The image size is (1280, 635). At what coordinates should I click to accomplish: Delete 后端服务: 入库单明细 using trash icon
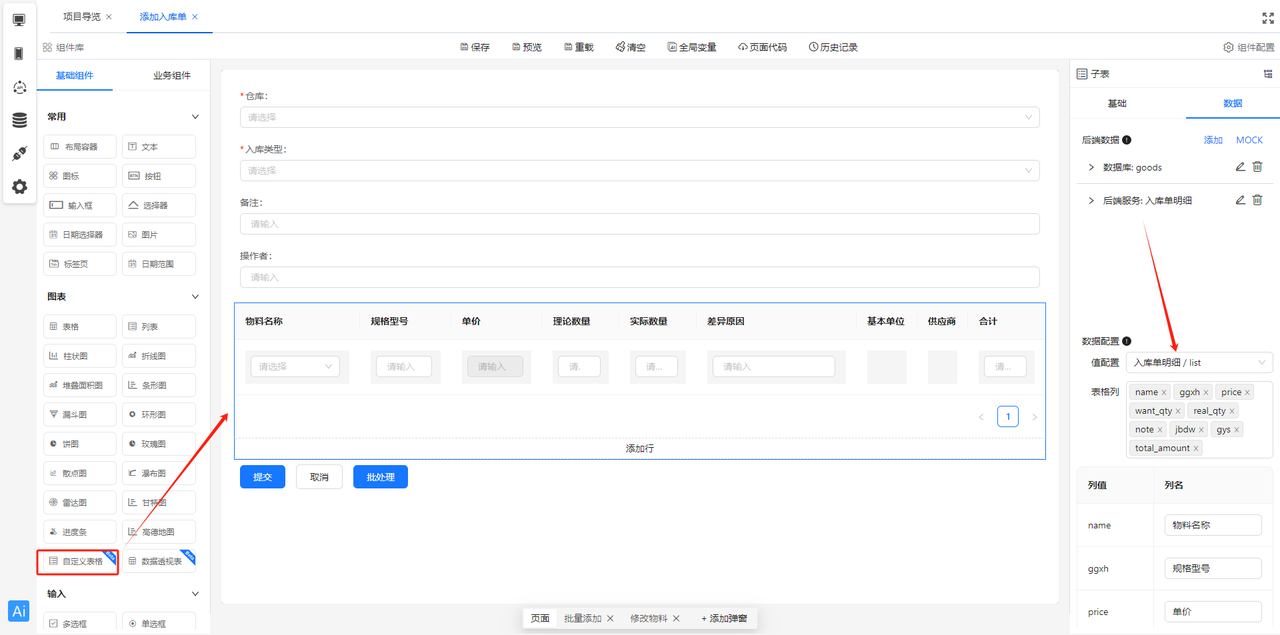[1257, 199]
